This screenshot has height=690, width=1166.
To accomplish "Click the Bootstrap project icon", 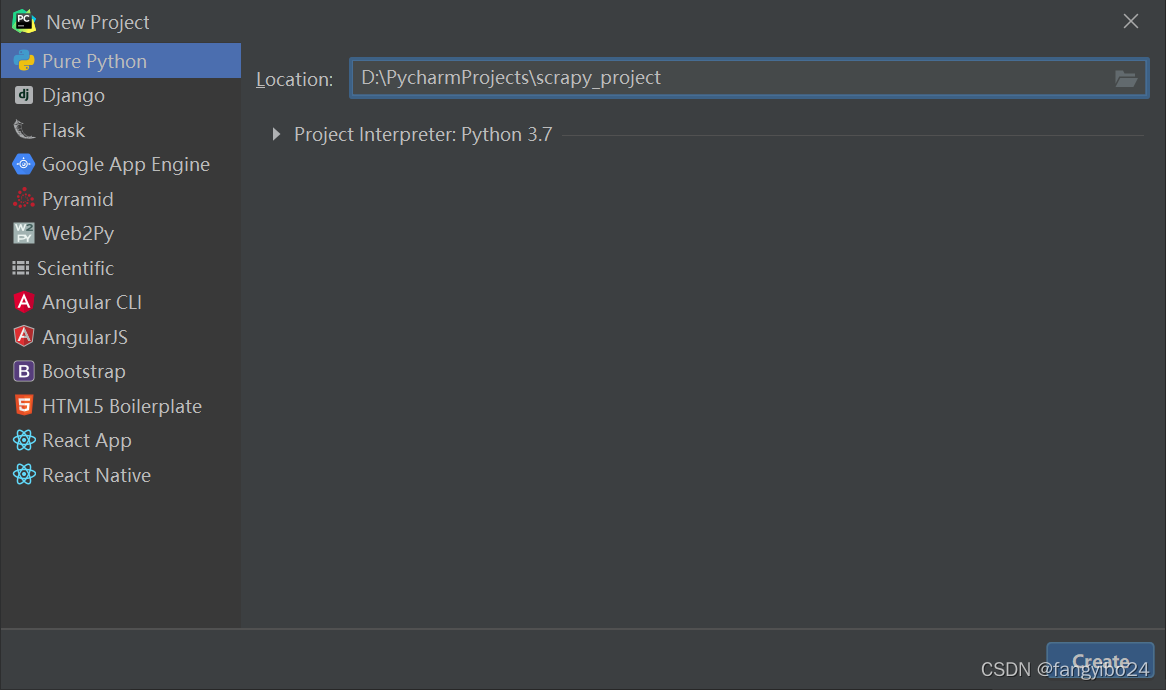I will click(x=23, y=372).
